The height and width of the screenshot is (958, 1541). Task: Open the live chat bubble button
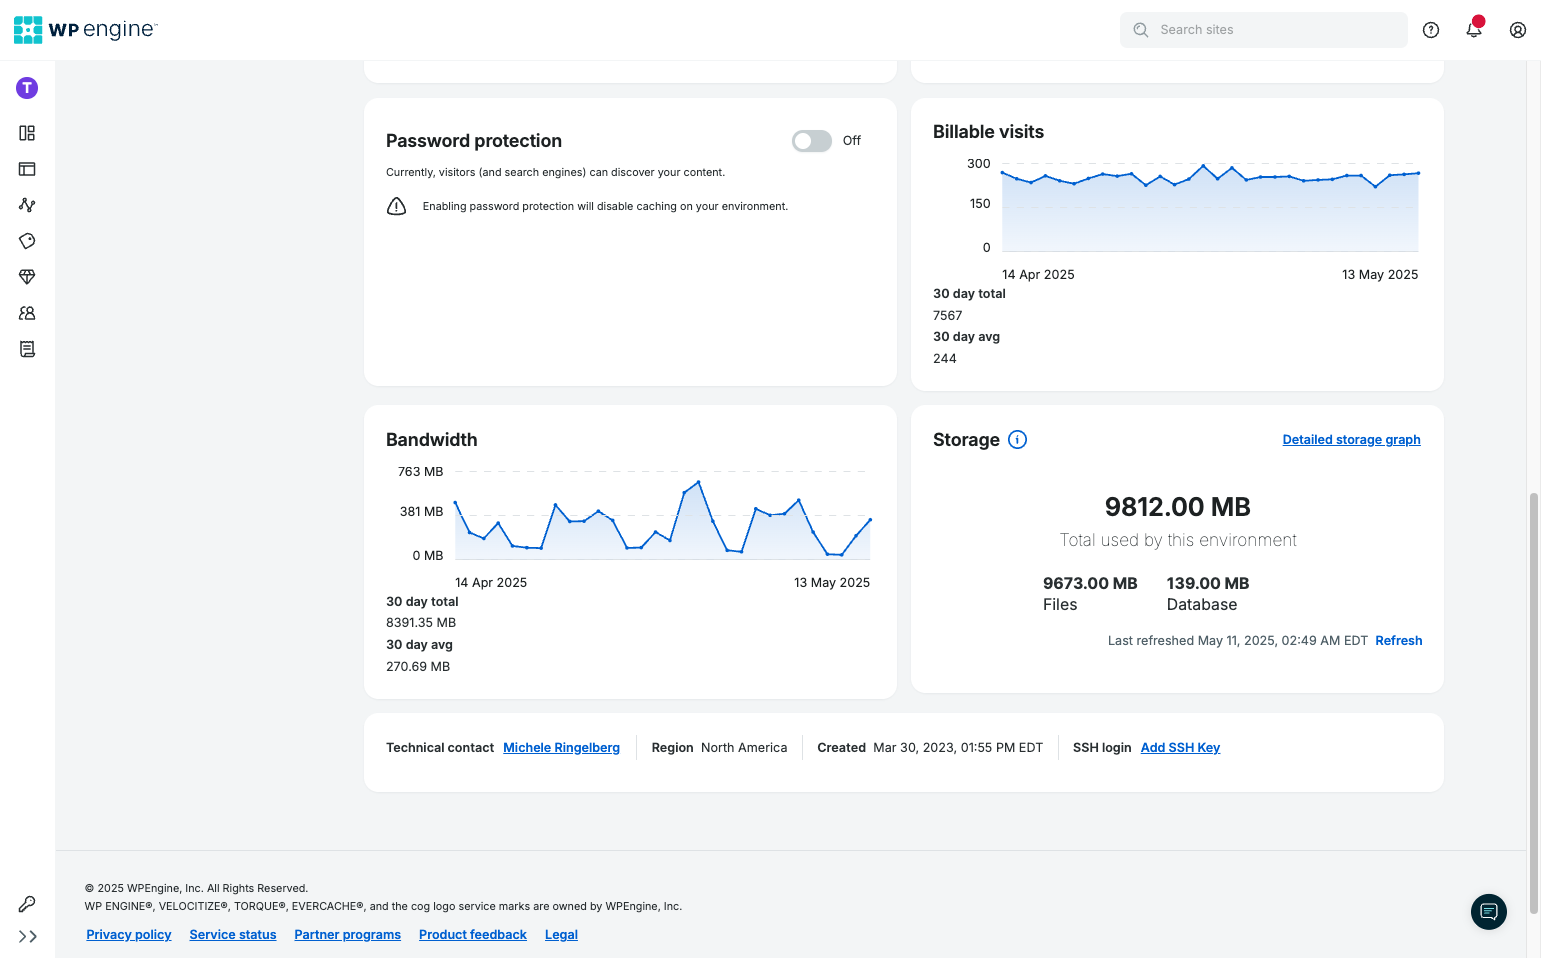pyautogui.click(x=1489, y=912)
